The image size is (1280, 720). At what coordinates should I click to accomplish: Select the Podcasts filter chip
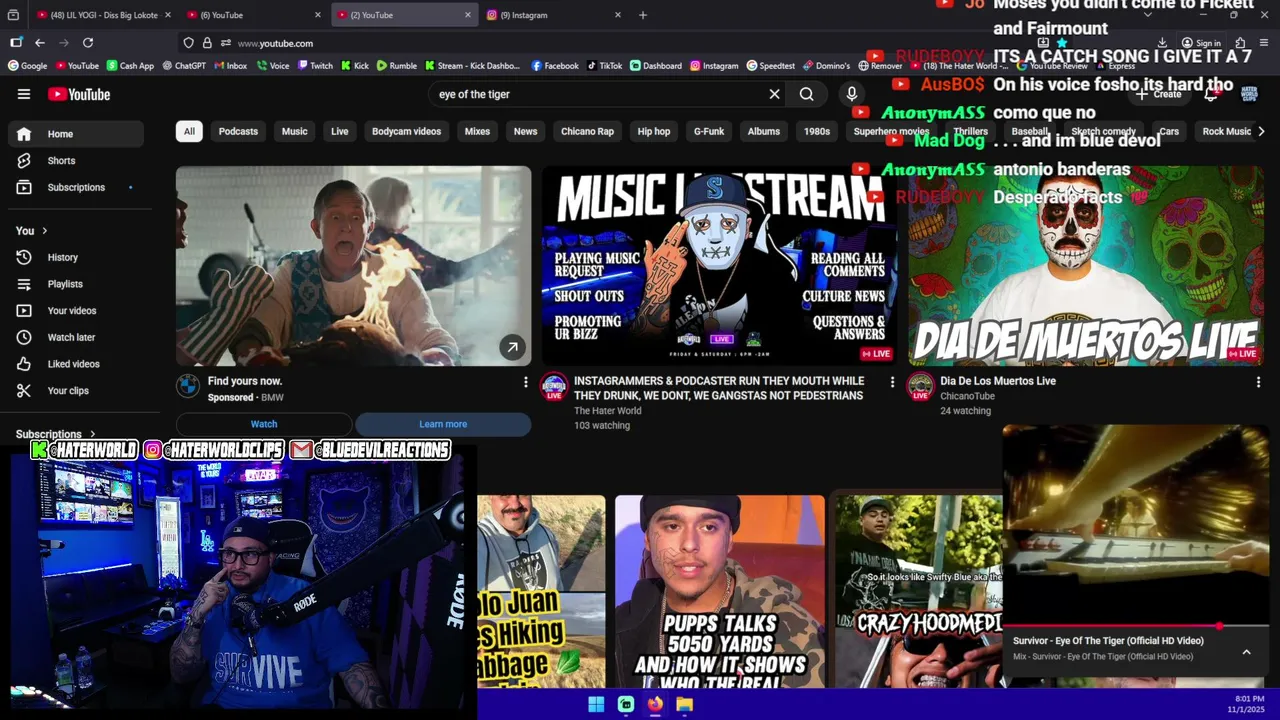pos(238,131)
